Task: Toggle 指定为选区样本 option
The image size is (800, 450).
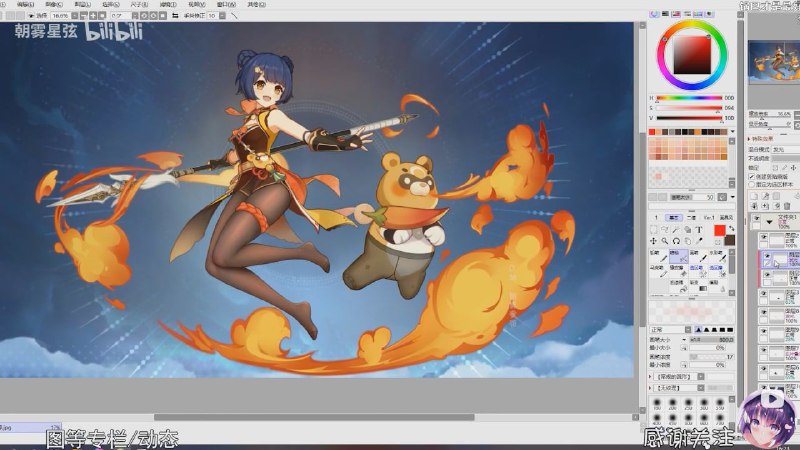Action: click(752, 184)
